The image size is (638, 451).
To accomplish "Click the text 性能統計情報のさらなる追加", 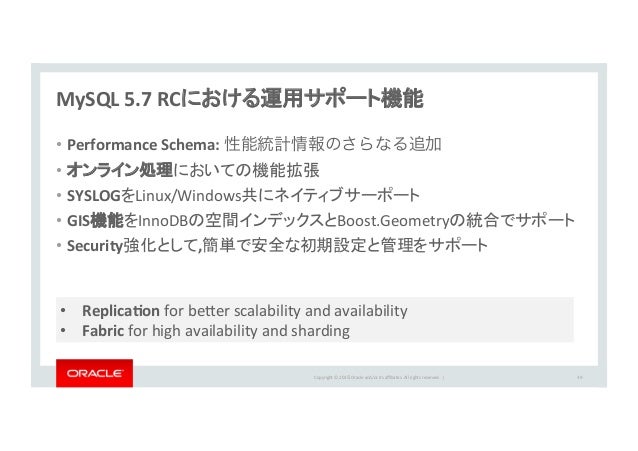I will [333, 144].
